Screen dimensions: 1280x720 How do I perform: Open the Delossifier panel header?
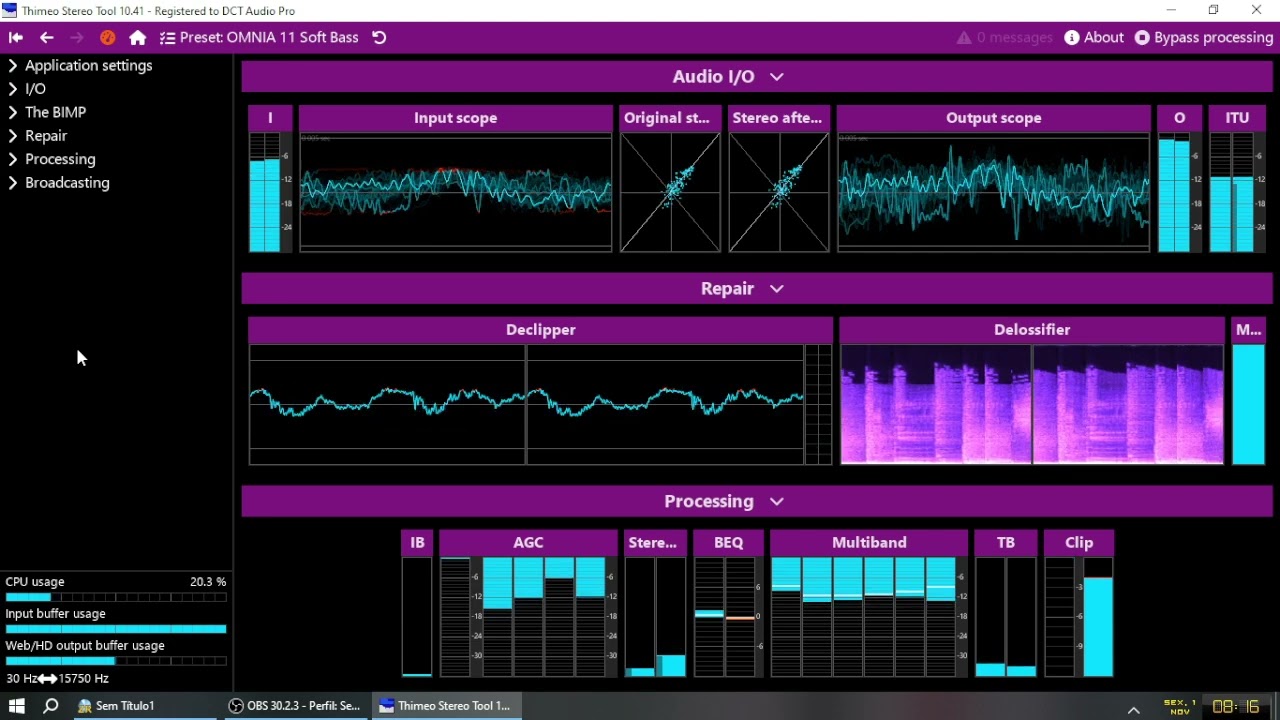(x=1032, y=330)
